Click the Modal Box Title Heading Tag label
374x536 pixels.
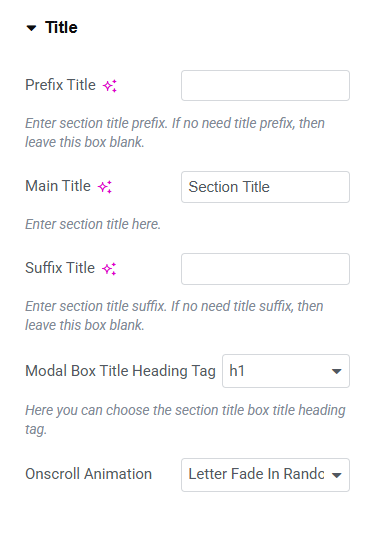pyautogui.click(x=120, y=371)
